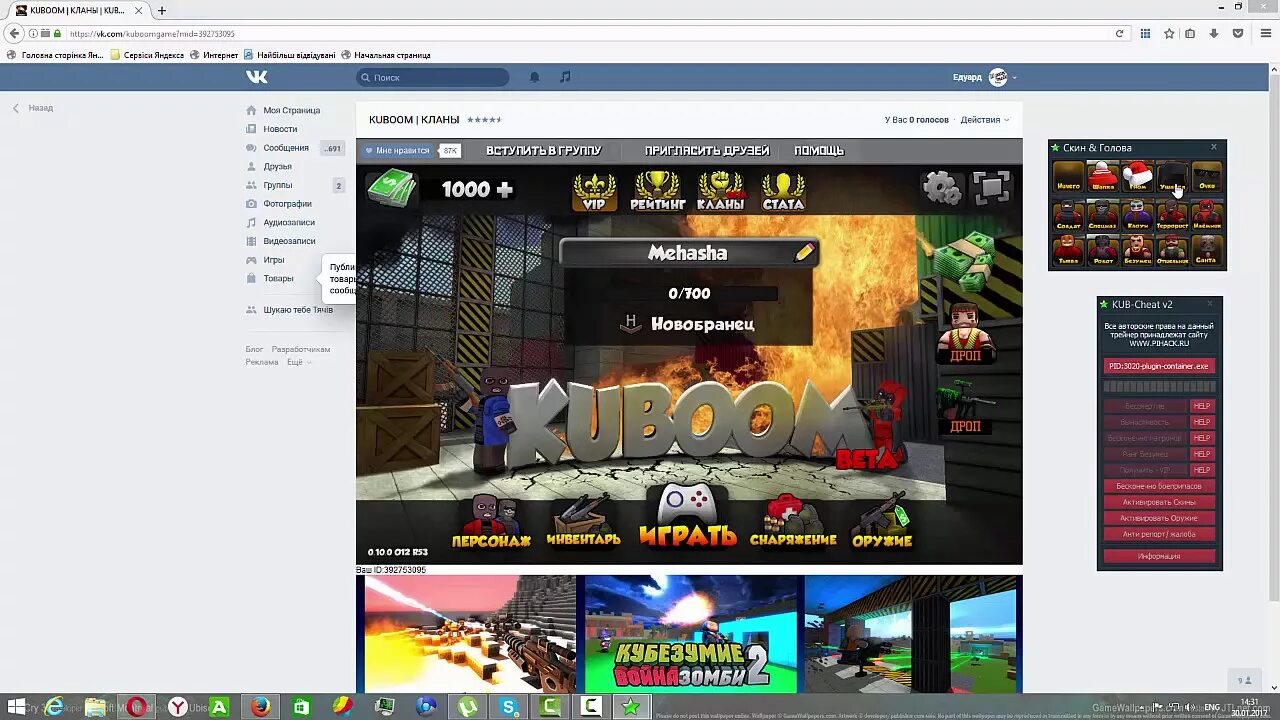This screenshot has height=720, width=1280.
Task: Select the Солдат skin
Action: click(x=1068, y=214)
